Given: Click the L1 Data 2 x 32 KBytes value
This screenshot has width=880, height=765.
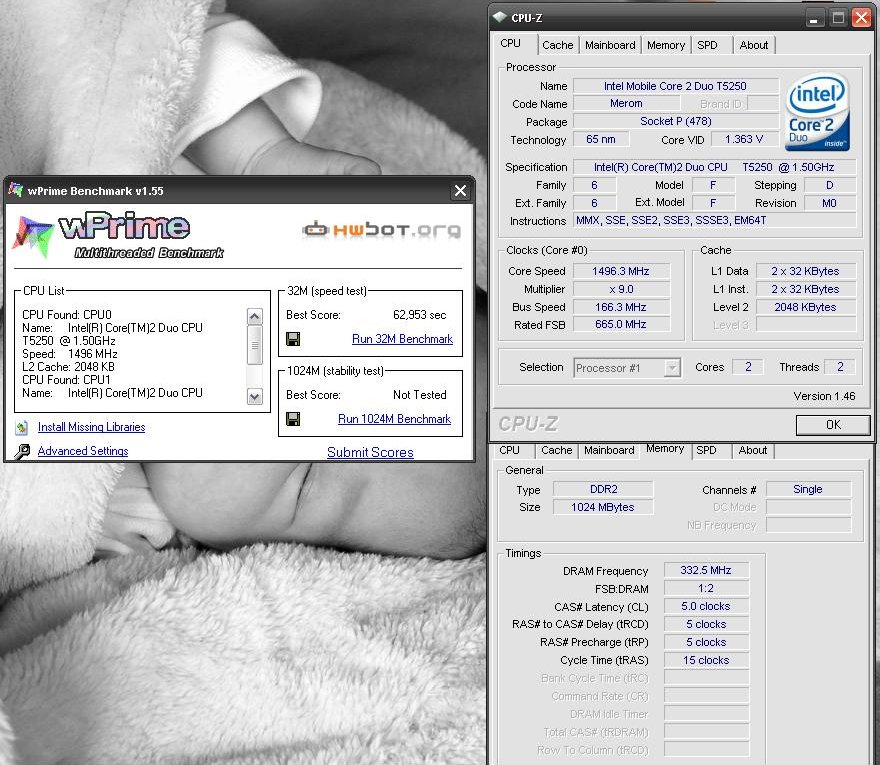Looking at the screenshot, I should (805, 271).
